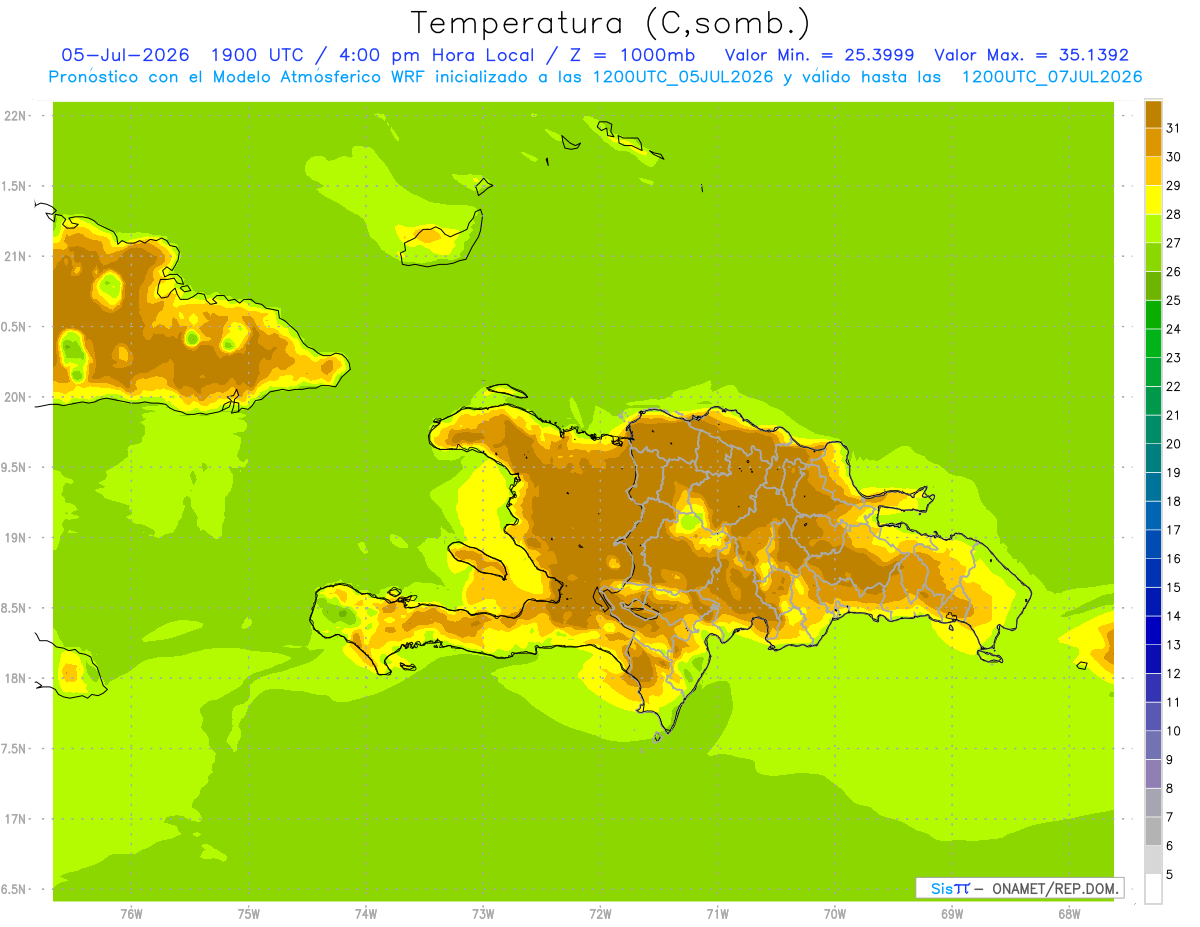This screenshot has height=927, width=1200.
Task: Click the 'Valor Min. = 25.3999' text
Action: coord(819,55)
